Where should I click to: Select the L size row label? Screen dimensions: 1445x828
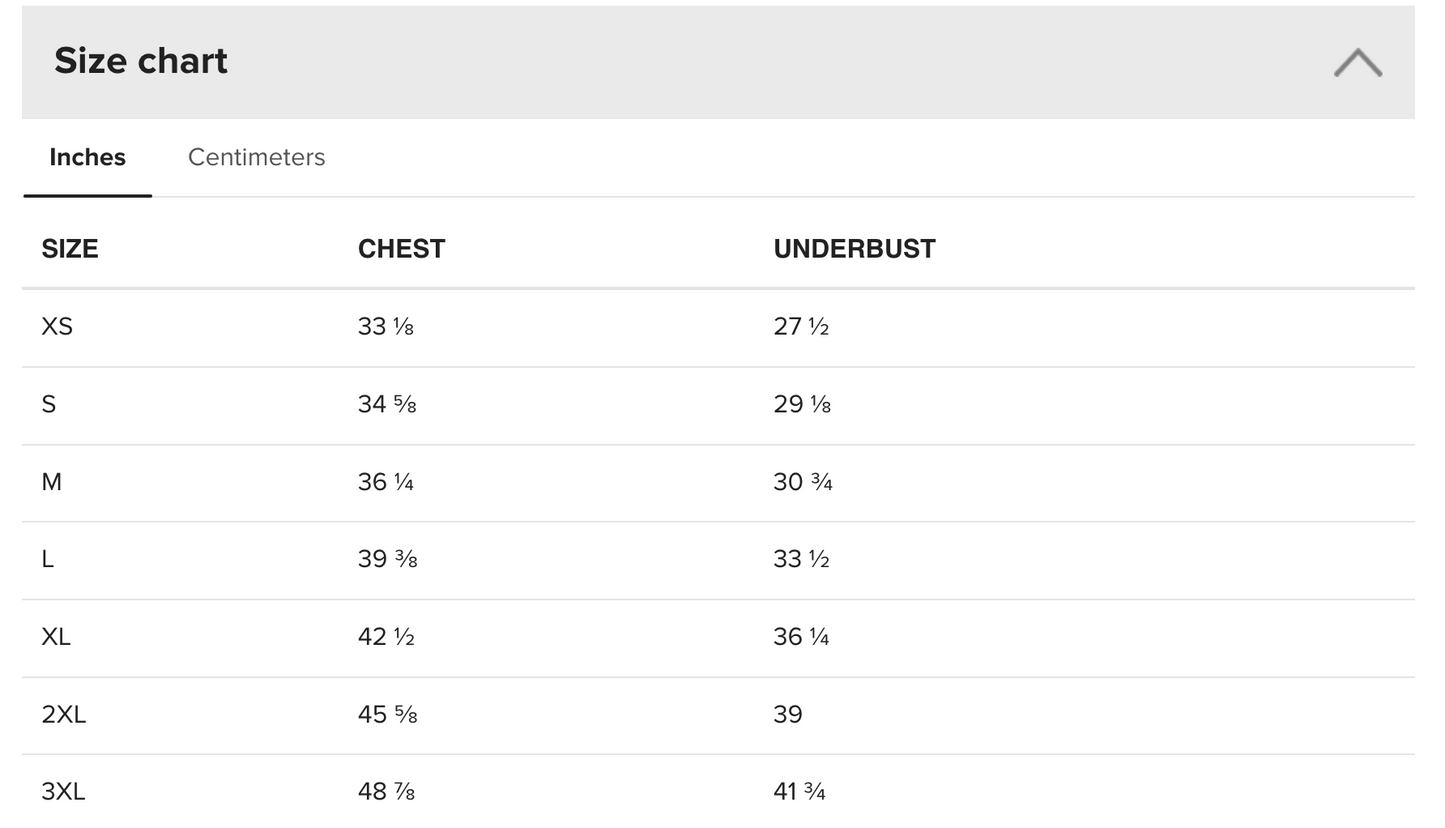click(x=47, y=559)
